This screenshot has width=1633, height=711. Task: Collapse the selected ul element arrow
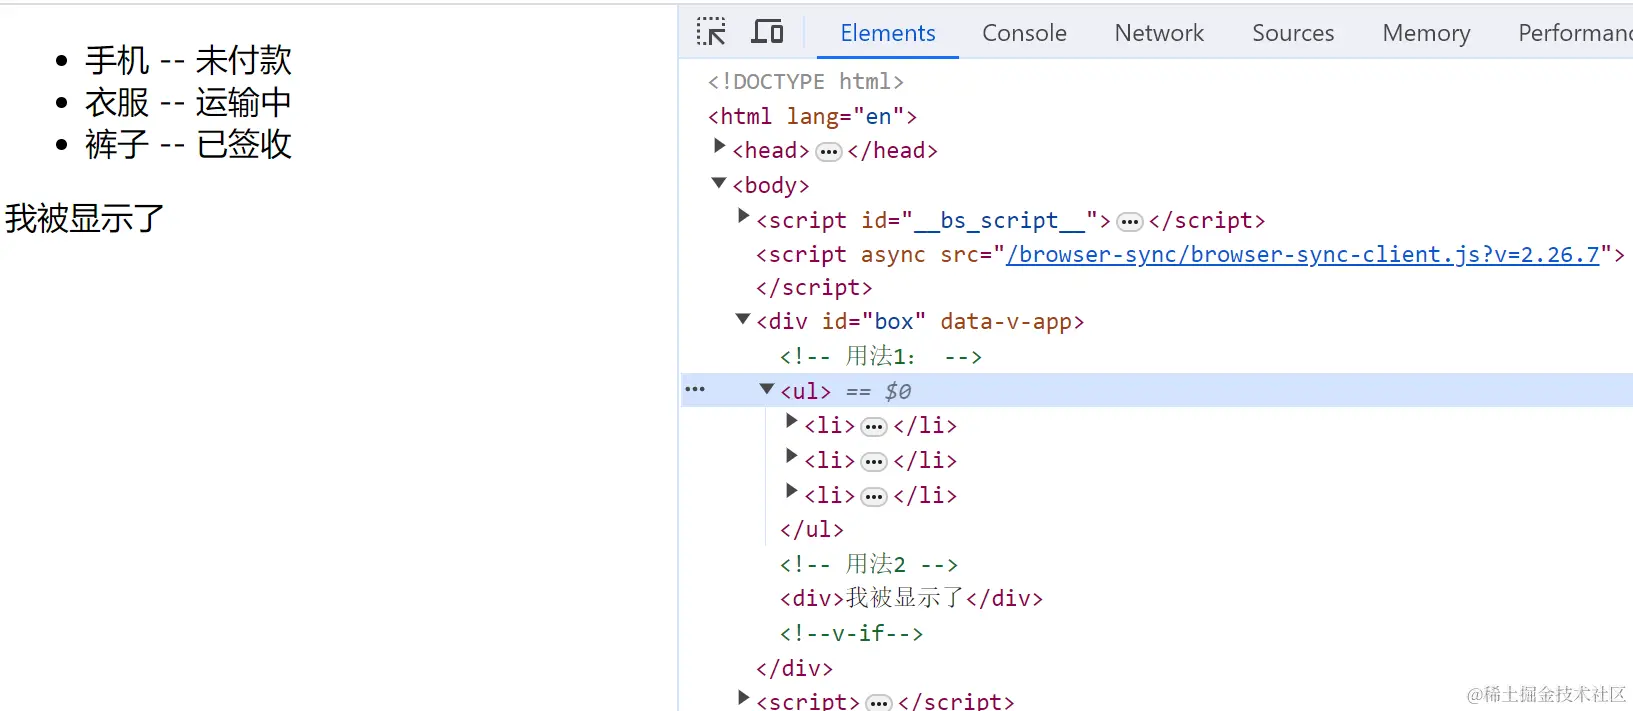(x=767, y=389)
